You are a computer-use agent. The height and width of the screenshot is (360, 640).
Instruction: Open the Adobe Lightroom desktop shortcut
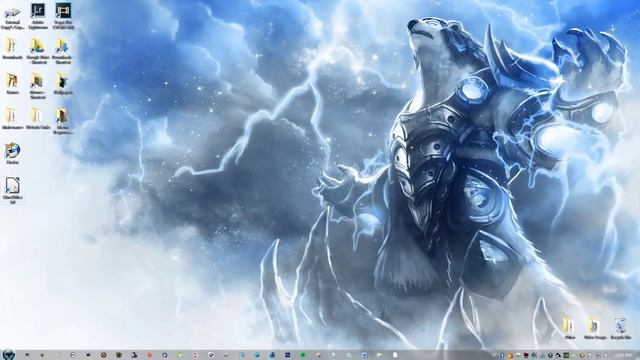[38, 15]
